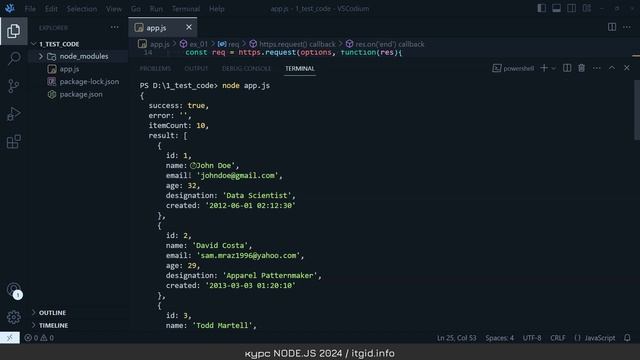Click the VSCodium logo icon
Image resolution: width=640 pixels, height=360 pixels.
(10, 8)
